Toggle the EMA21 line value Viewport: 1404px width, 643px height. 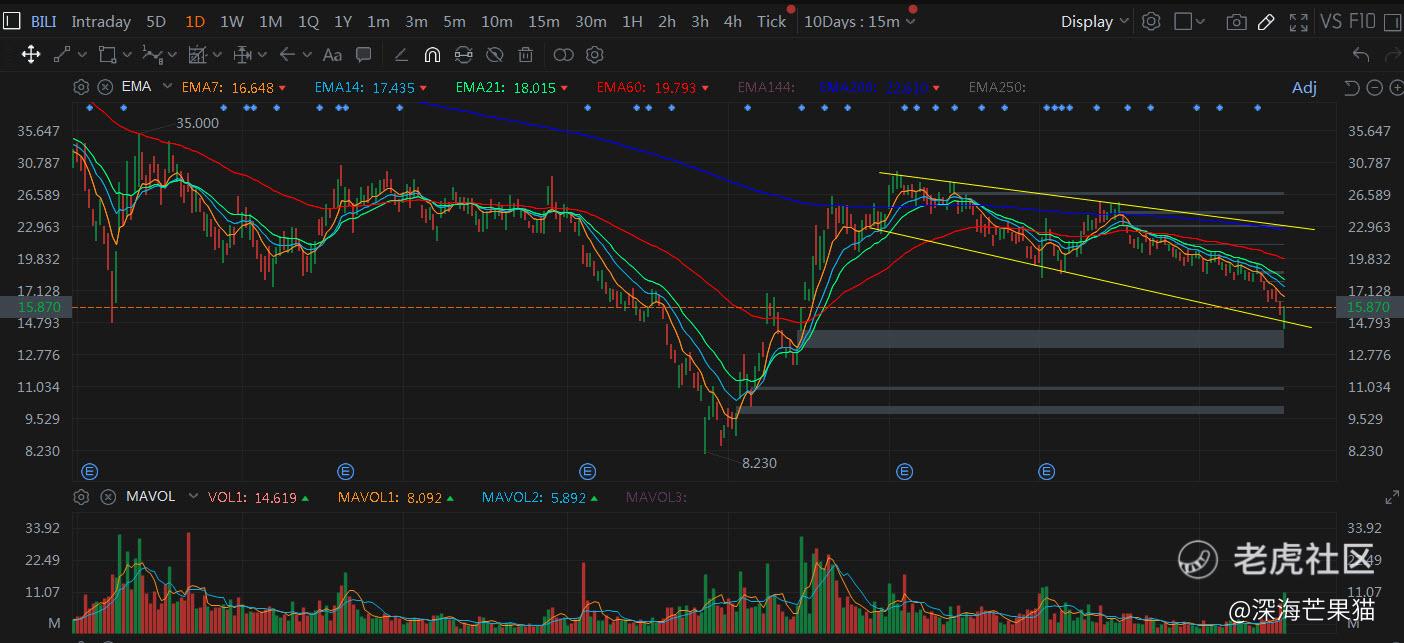pos(511,88)
